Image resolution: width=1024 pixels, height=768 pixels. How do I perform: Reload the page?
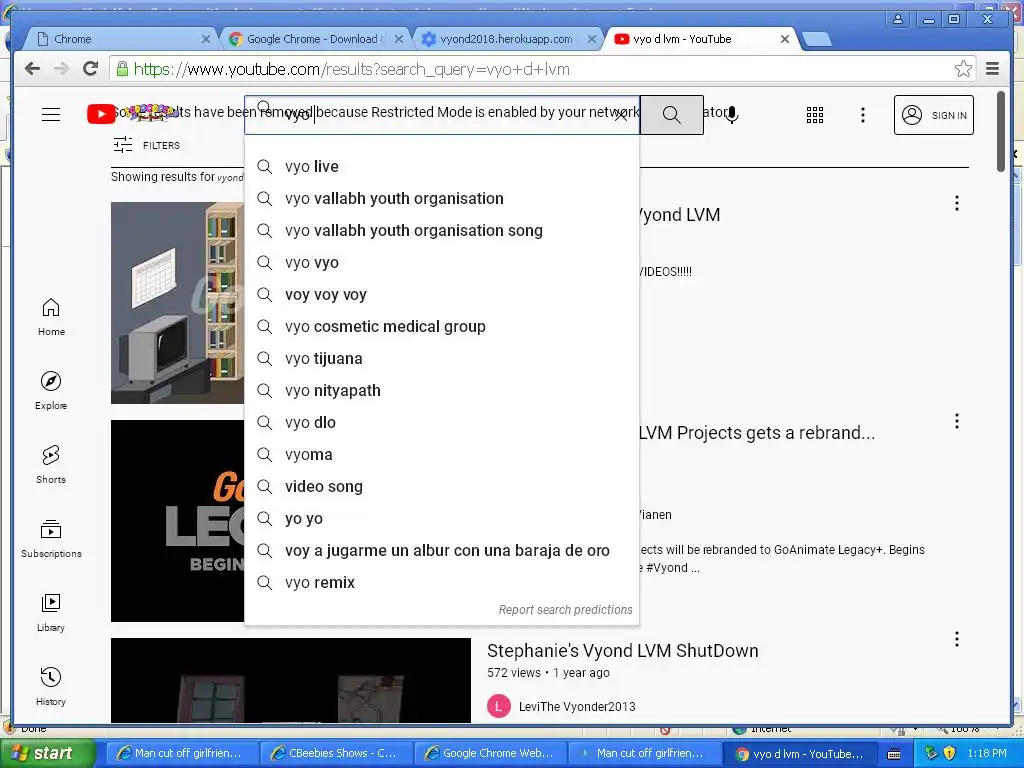pos(90,69)
